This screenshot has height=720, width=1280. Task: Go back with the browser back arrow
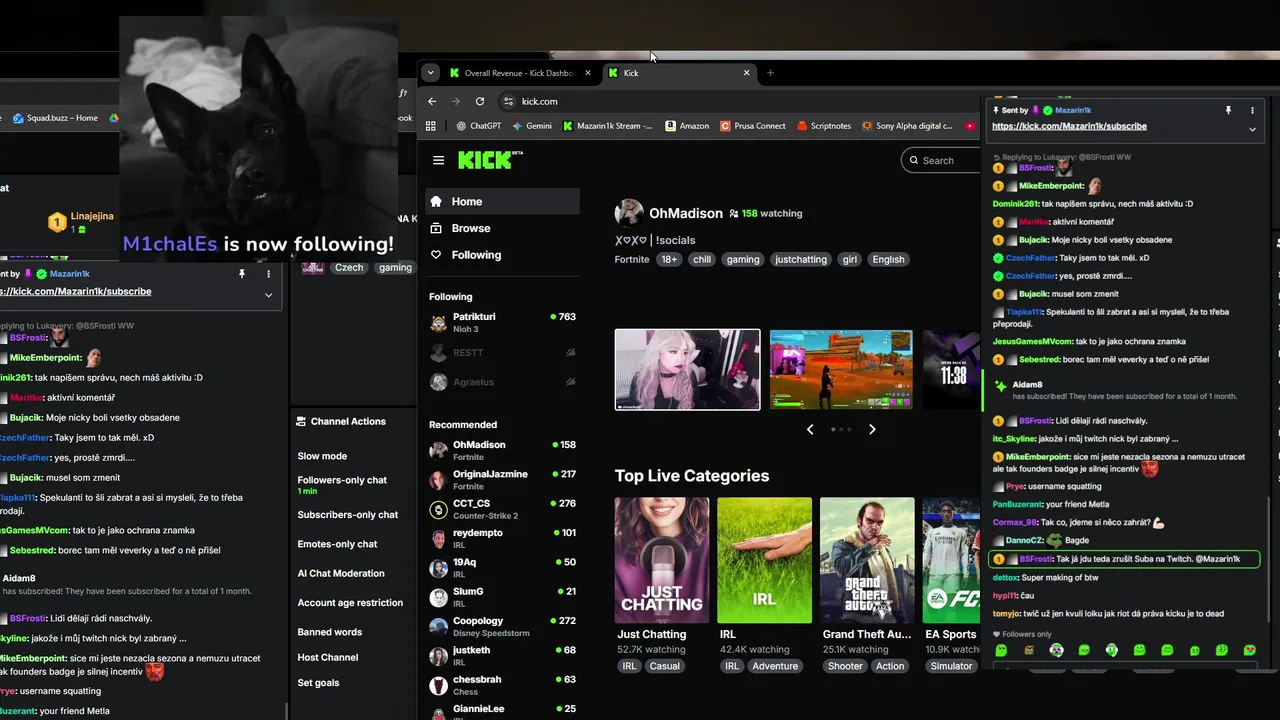coord(432,101)
